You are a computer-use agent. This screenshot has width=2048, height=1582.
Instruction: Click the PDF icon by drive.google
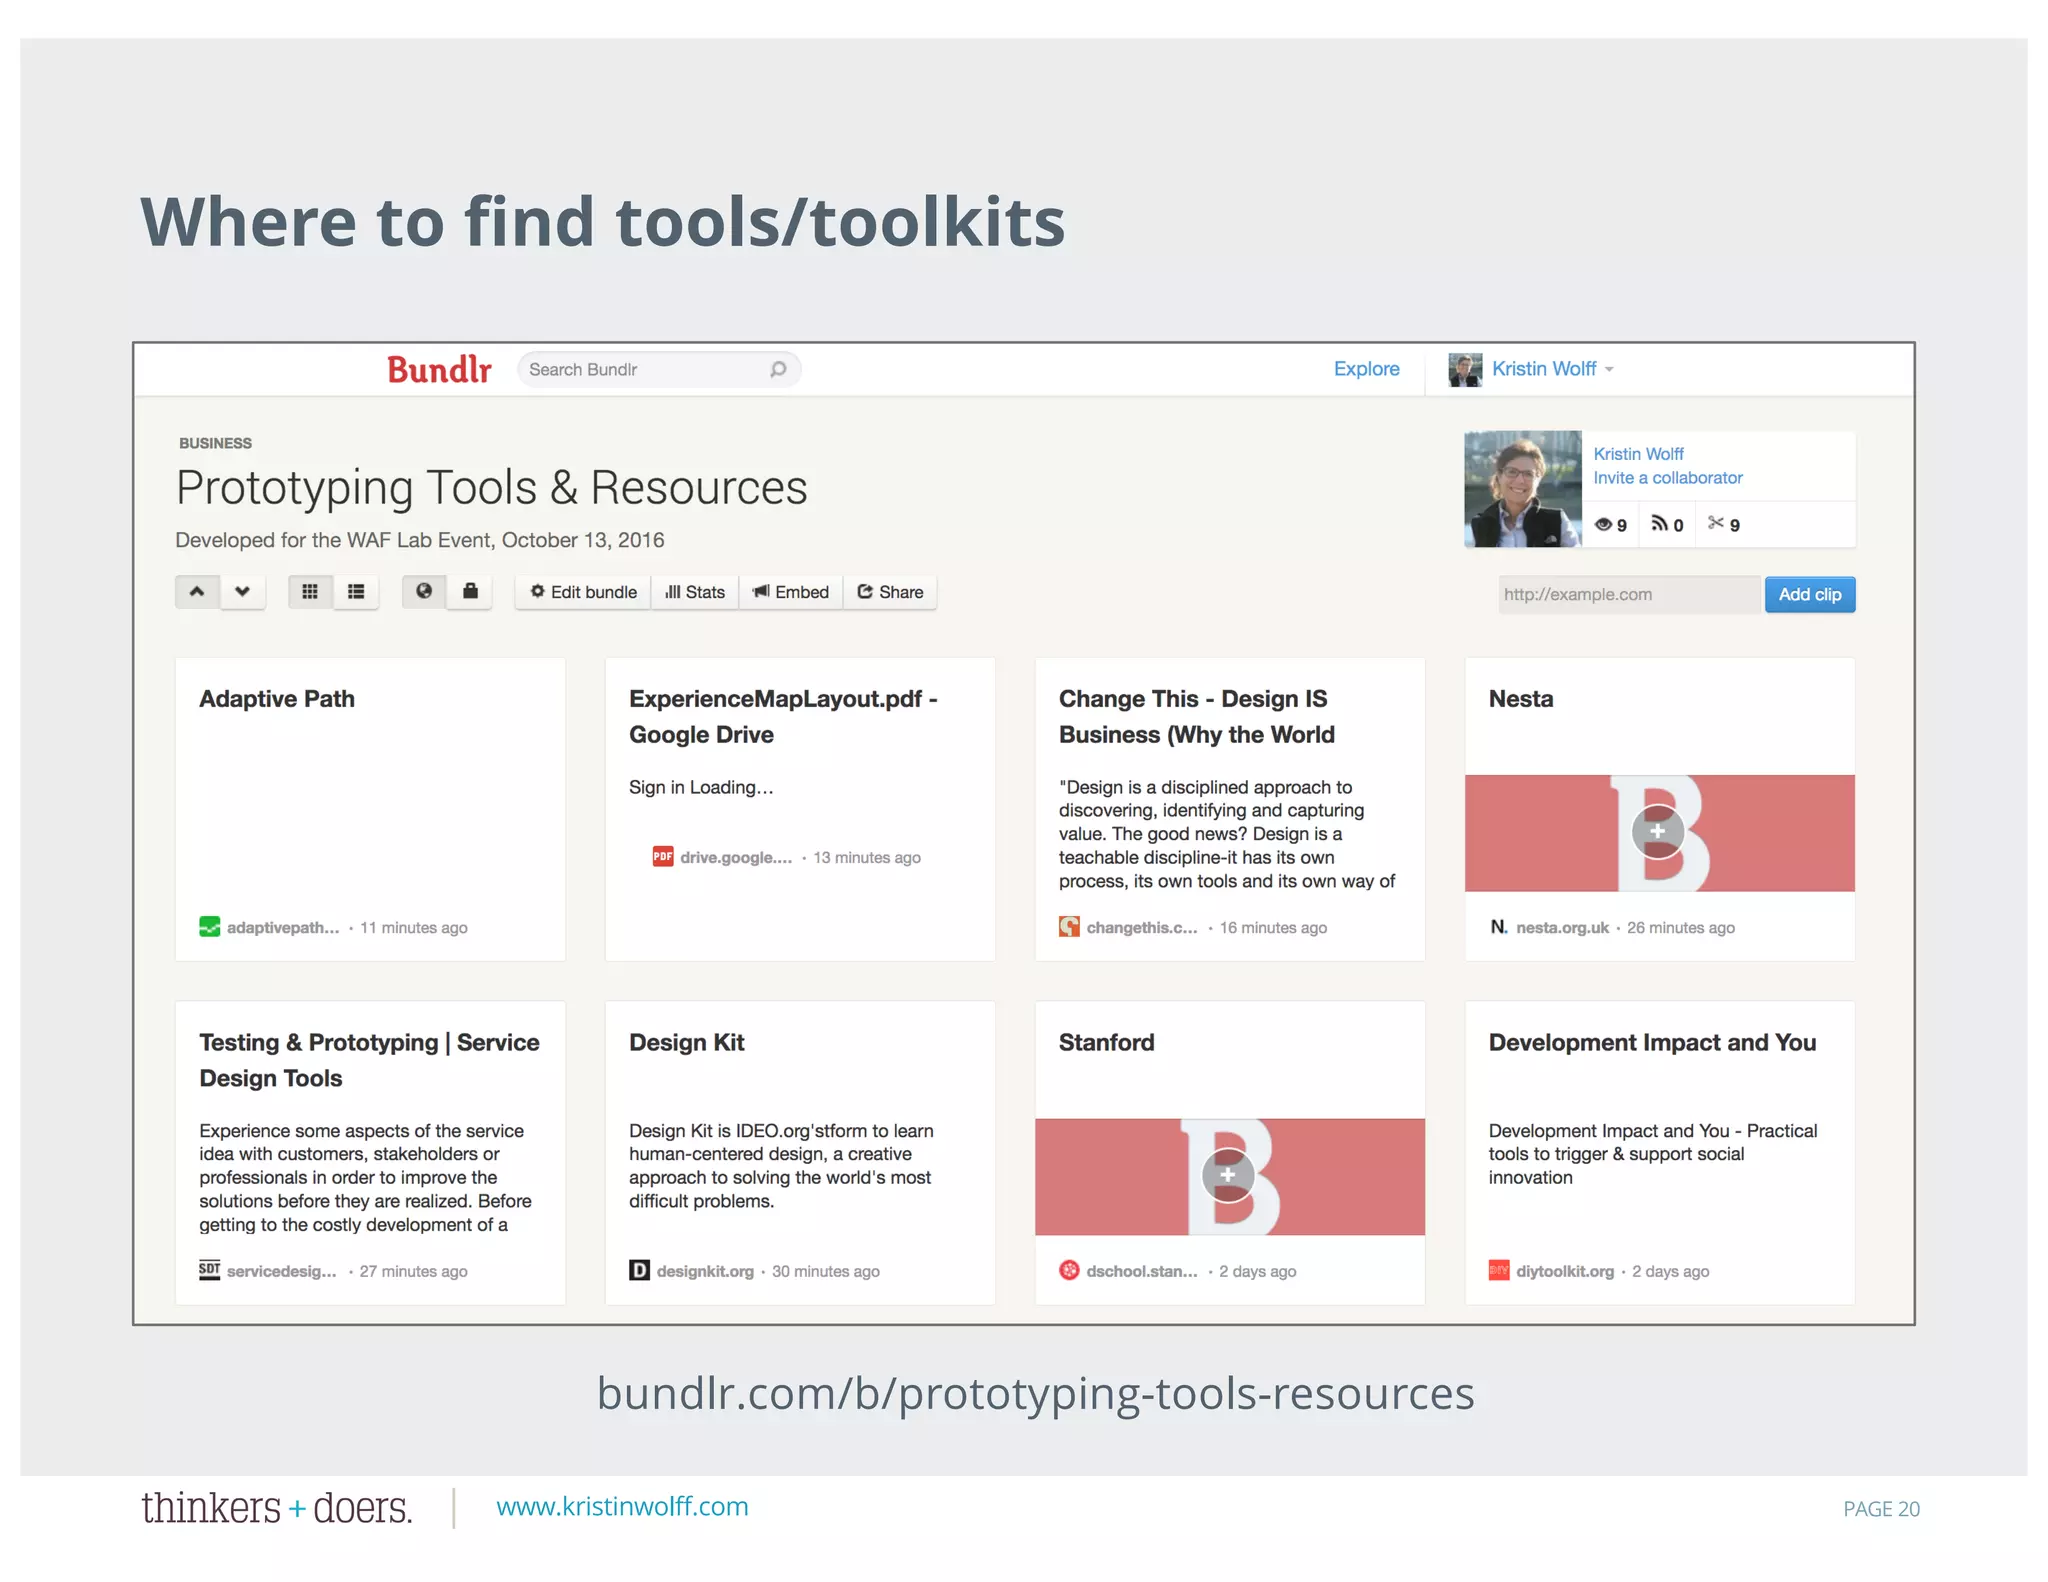coord(662,857)
